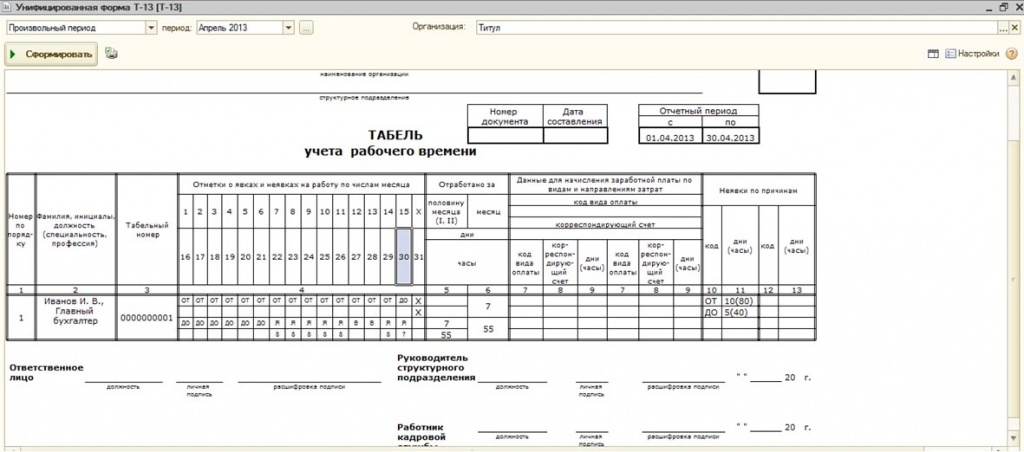Click the form icon in title bar
This screenshot has width=1024, height=452.
8,8
